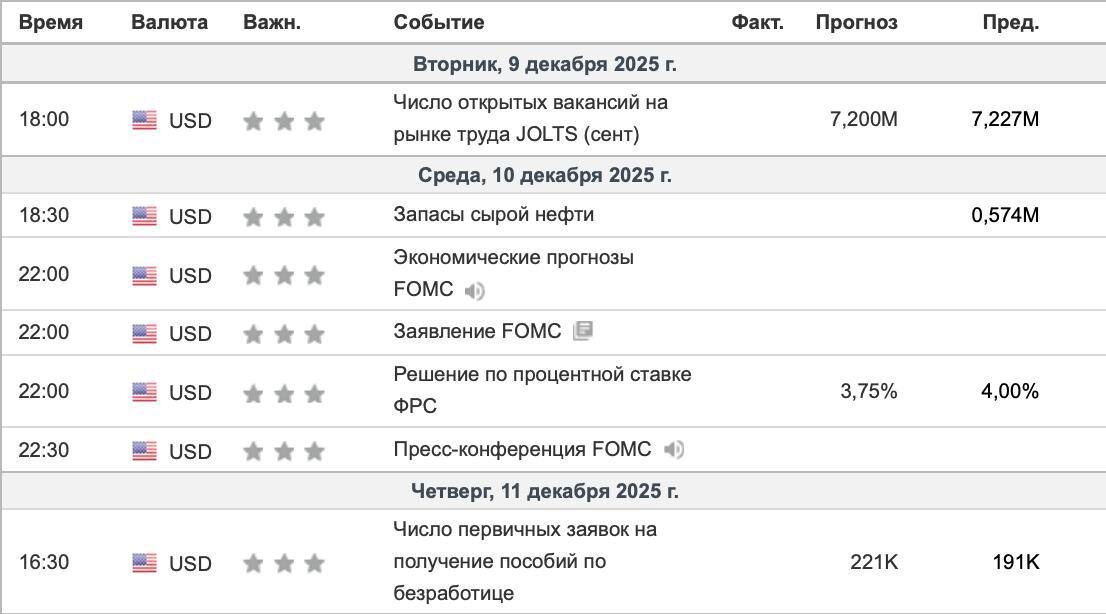Open the document icon next to Заявление FOMC
This screenshot has width=1106, height=614.
pos(583,330)
